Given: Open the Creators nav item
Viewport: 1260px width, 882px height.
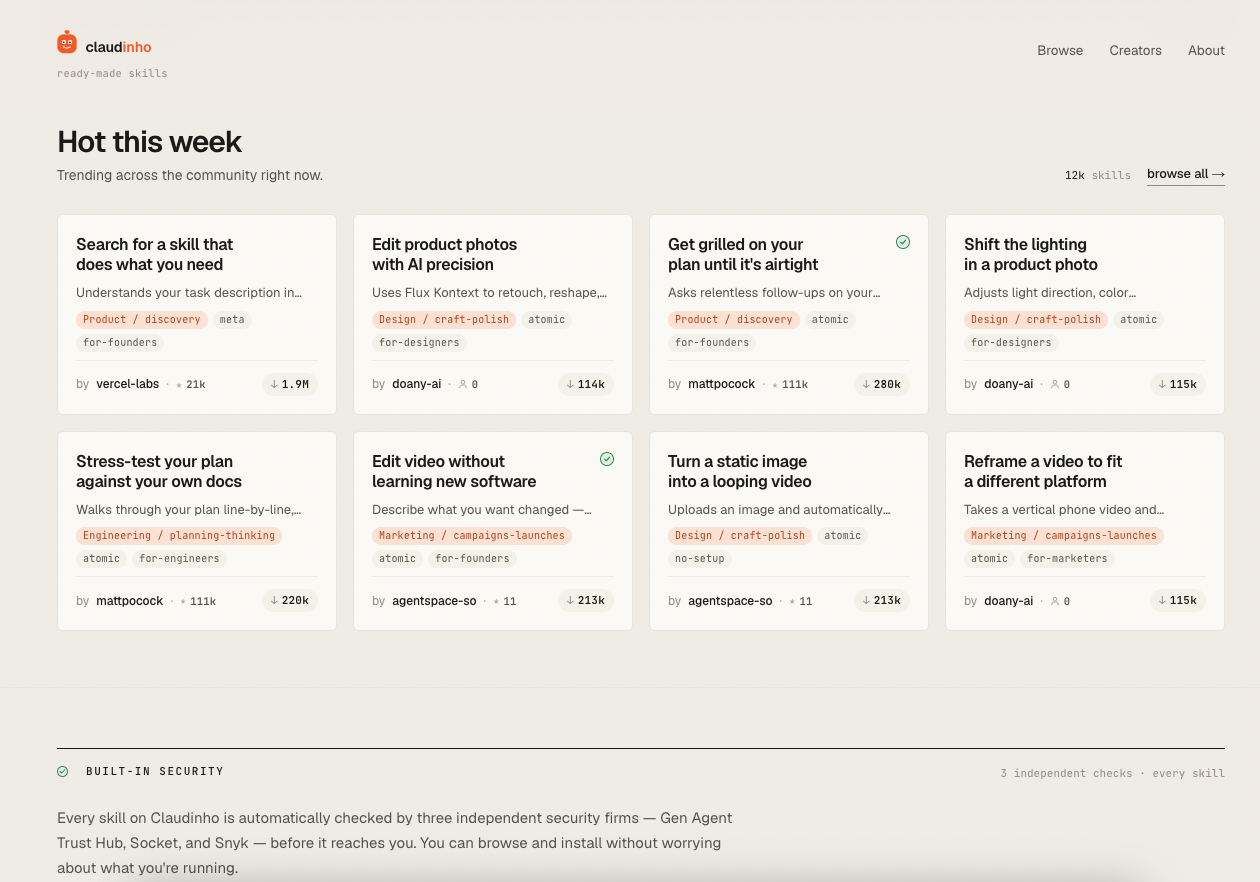Looking at the screenshot, I should pos(1135,50).
